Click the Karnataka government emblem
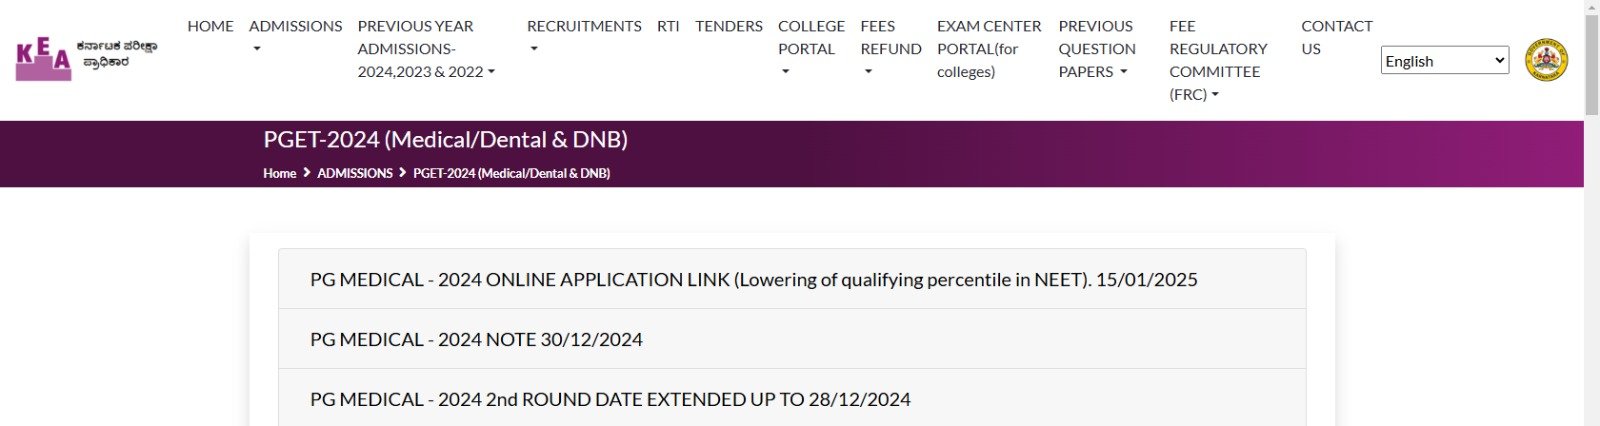 pyautogui.click(x=1545, y=61)
